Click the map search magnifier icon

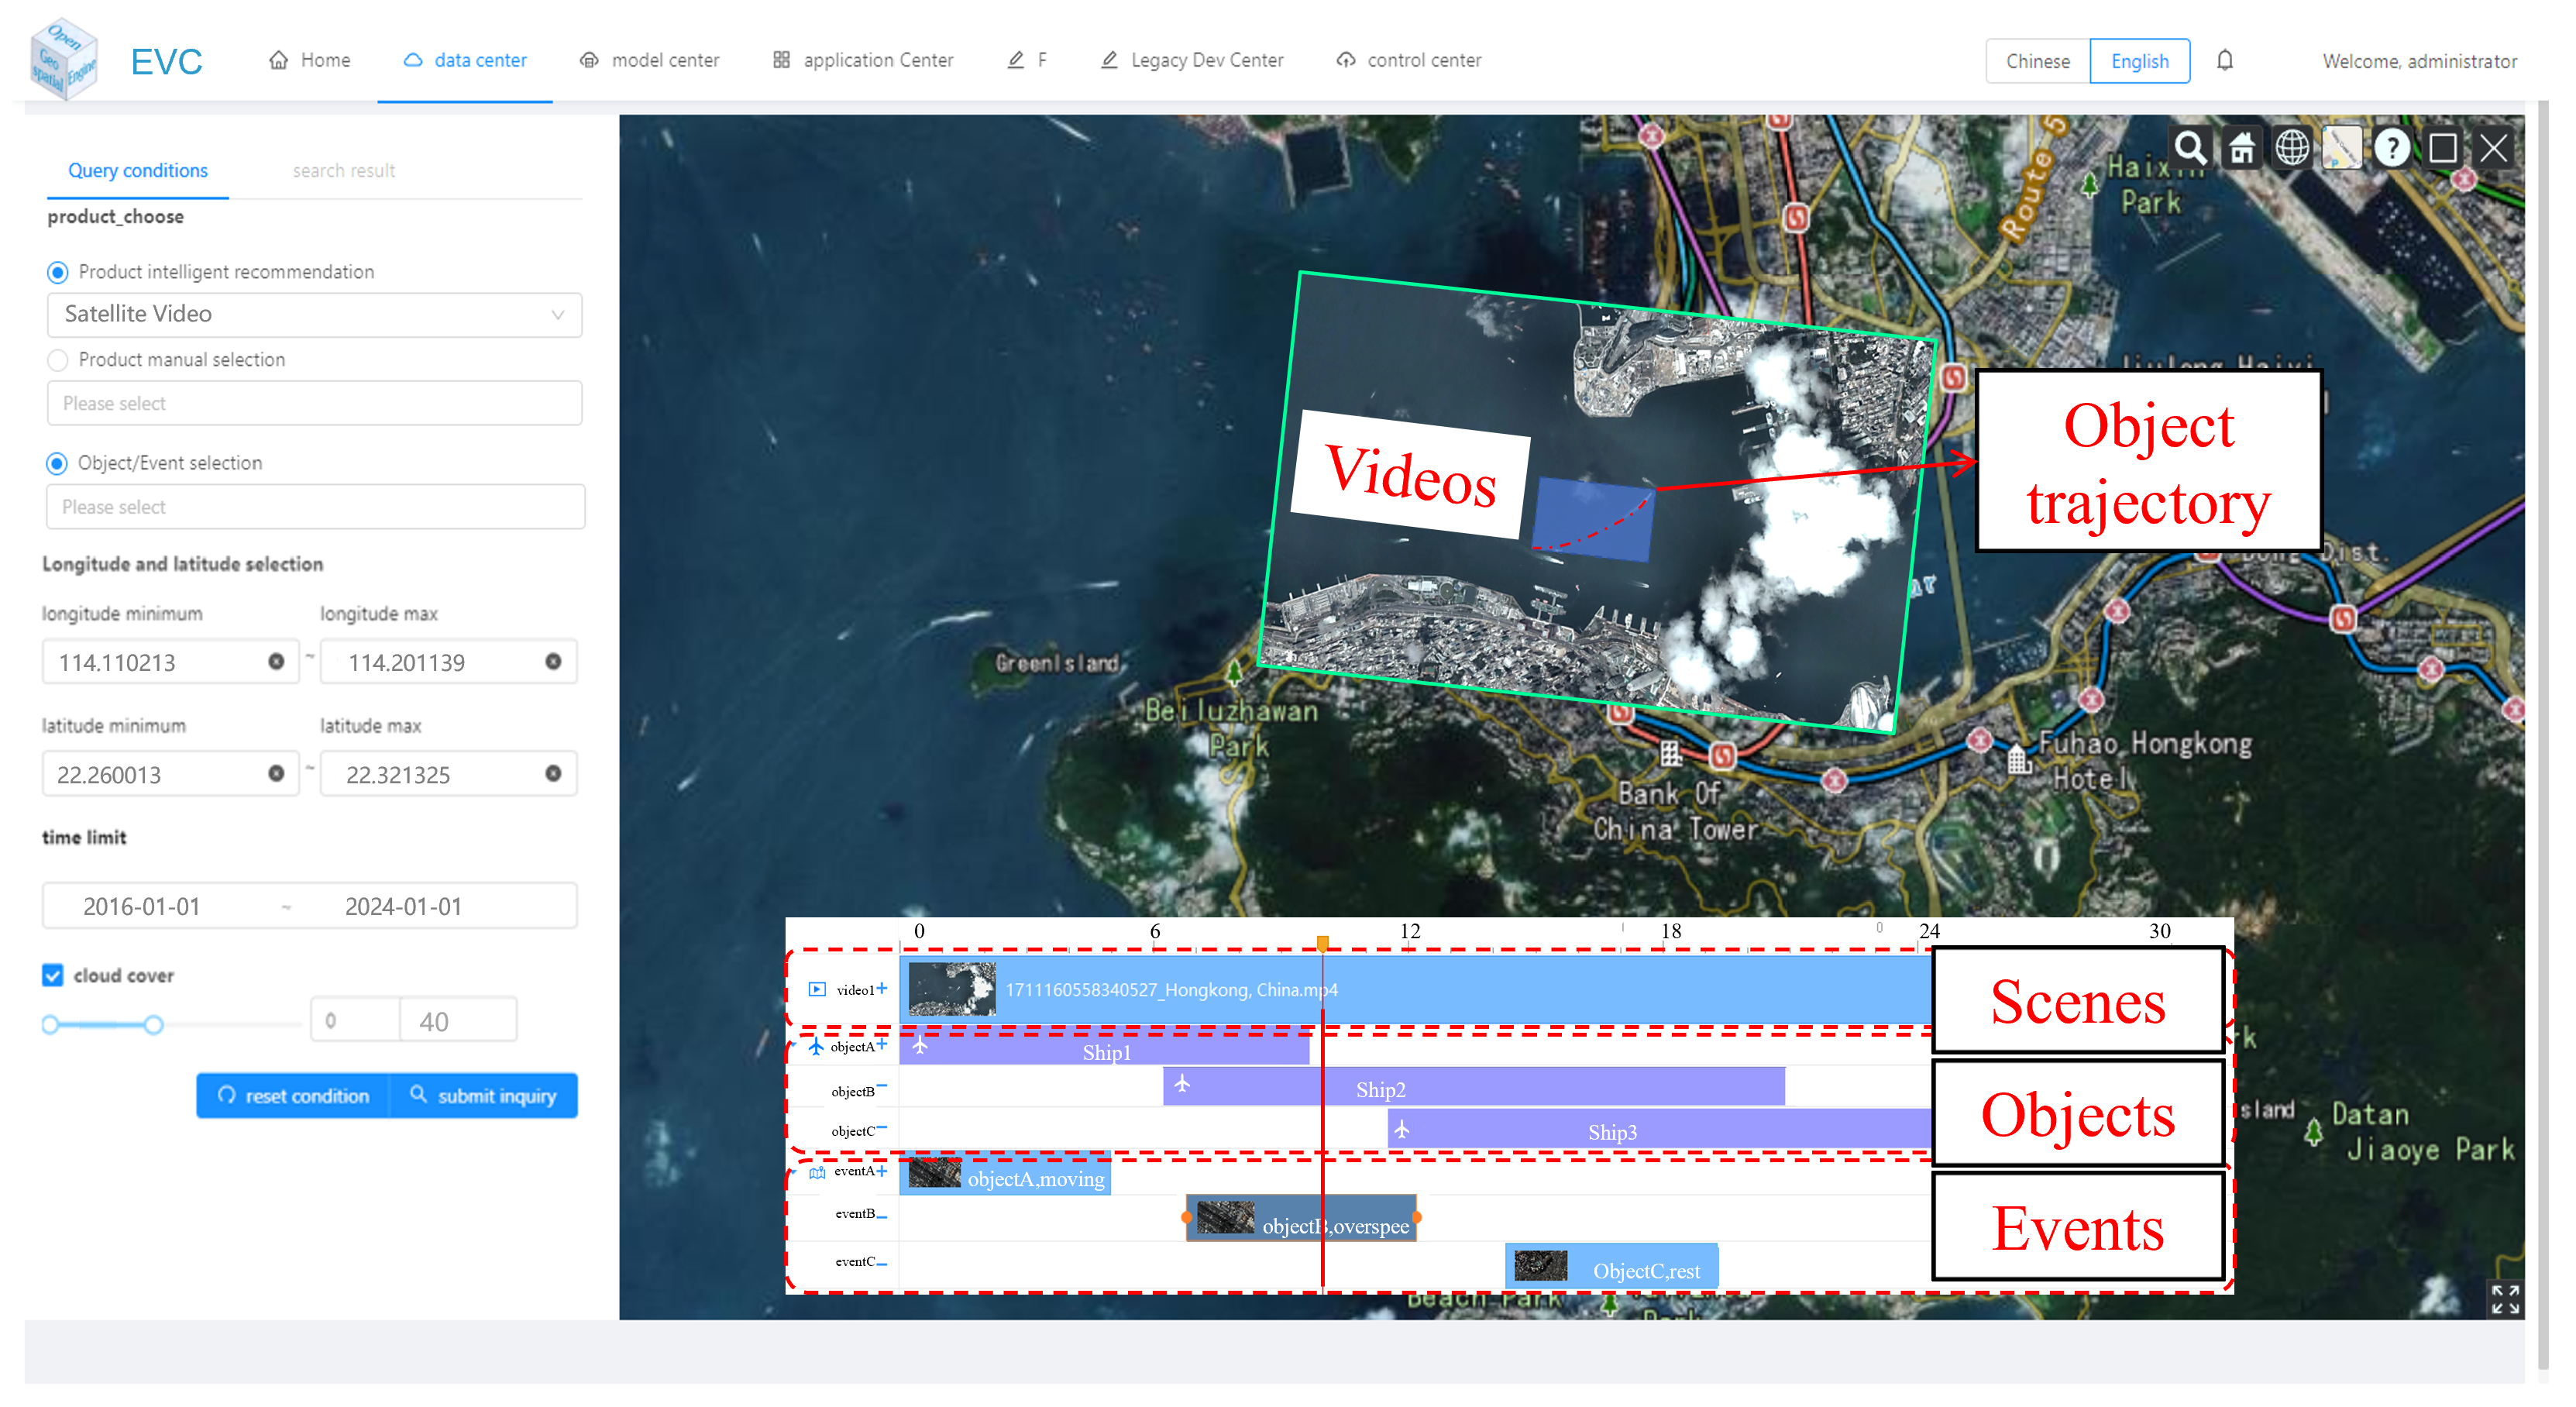pos(2190,149)
